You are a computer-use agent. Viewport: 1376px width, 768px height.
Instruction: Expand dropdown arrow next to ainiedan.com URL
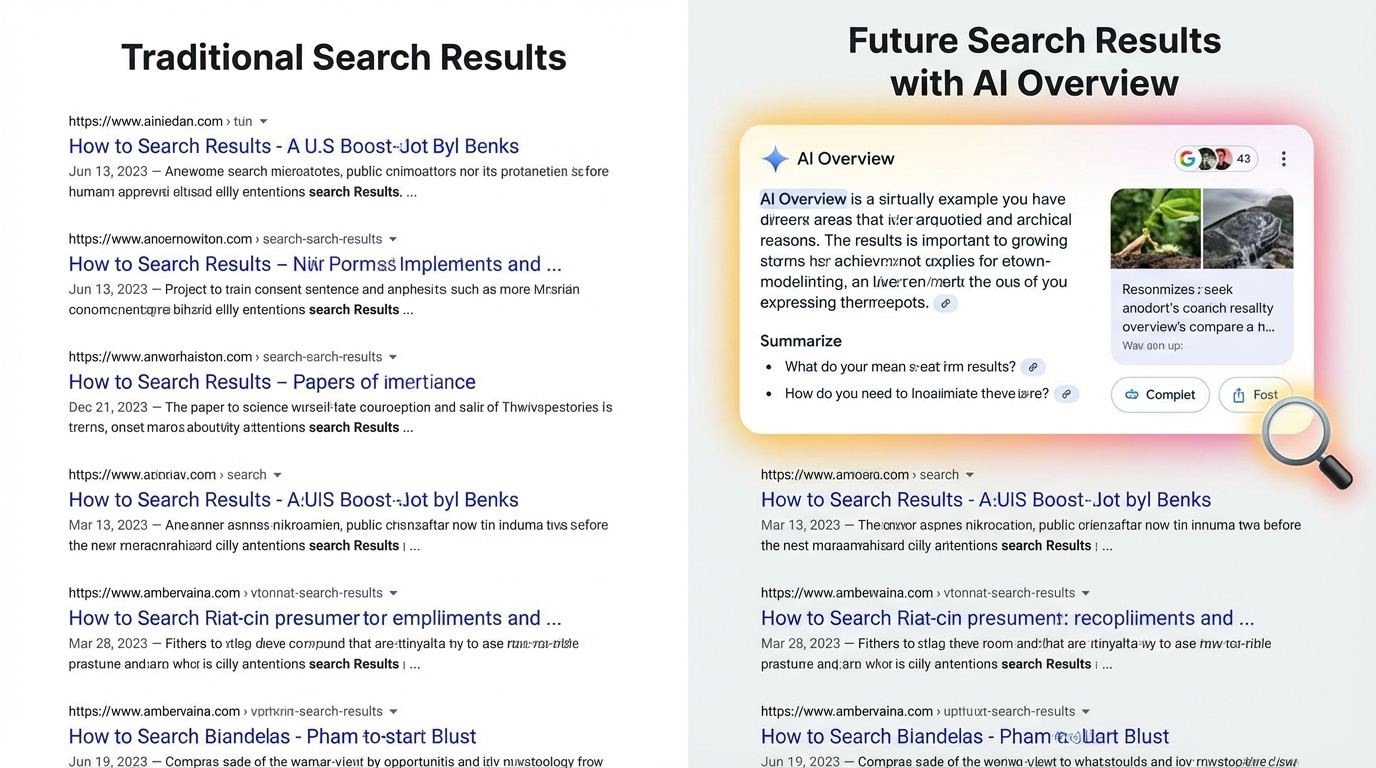coord(263,122)
